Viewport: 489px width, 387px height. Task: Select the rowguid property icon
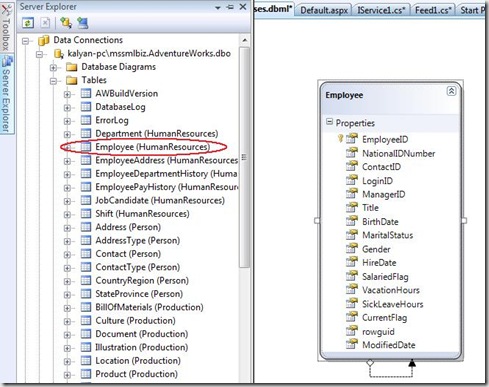[x=351, y=331]
